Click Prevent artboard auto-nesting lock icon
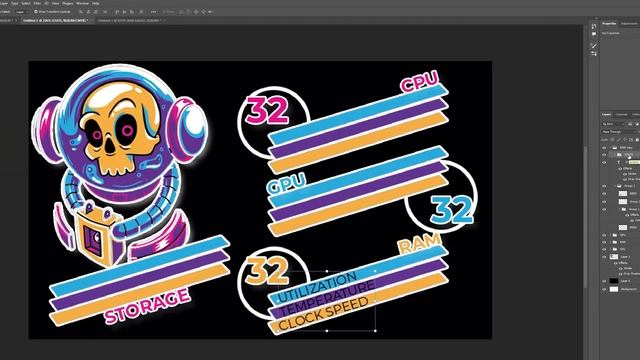640x360 pixels. (631, 140)
